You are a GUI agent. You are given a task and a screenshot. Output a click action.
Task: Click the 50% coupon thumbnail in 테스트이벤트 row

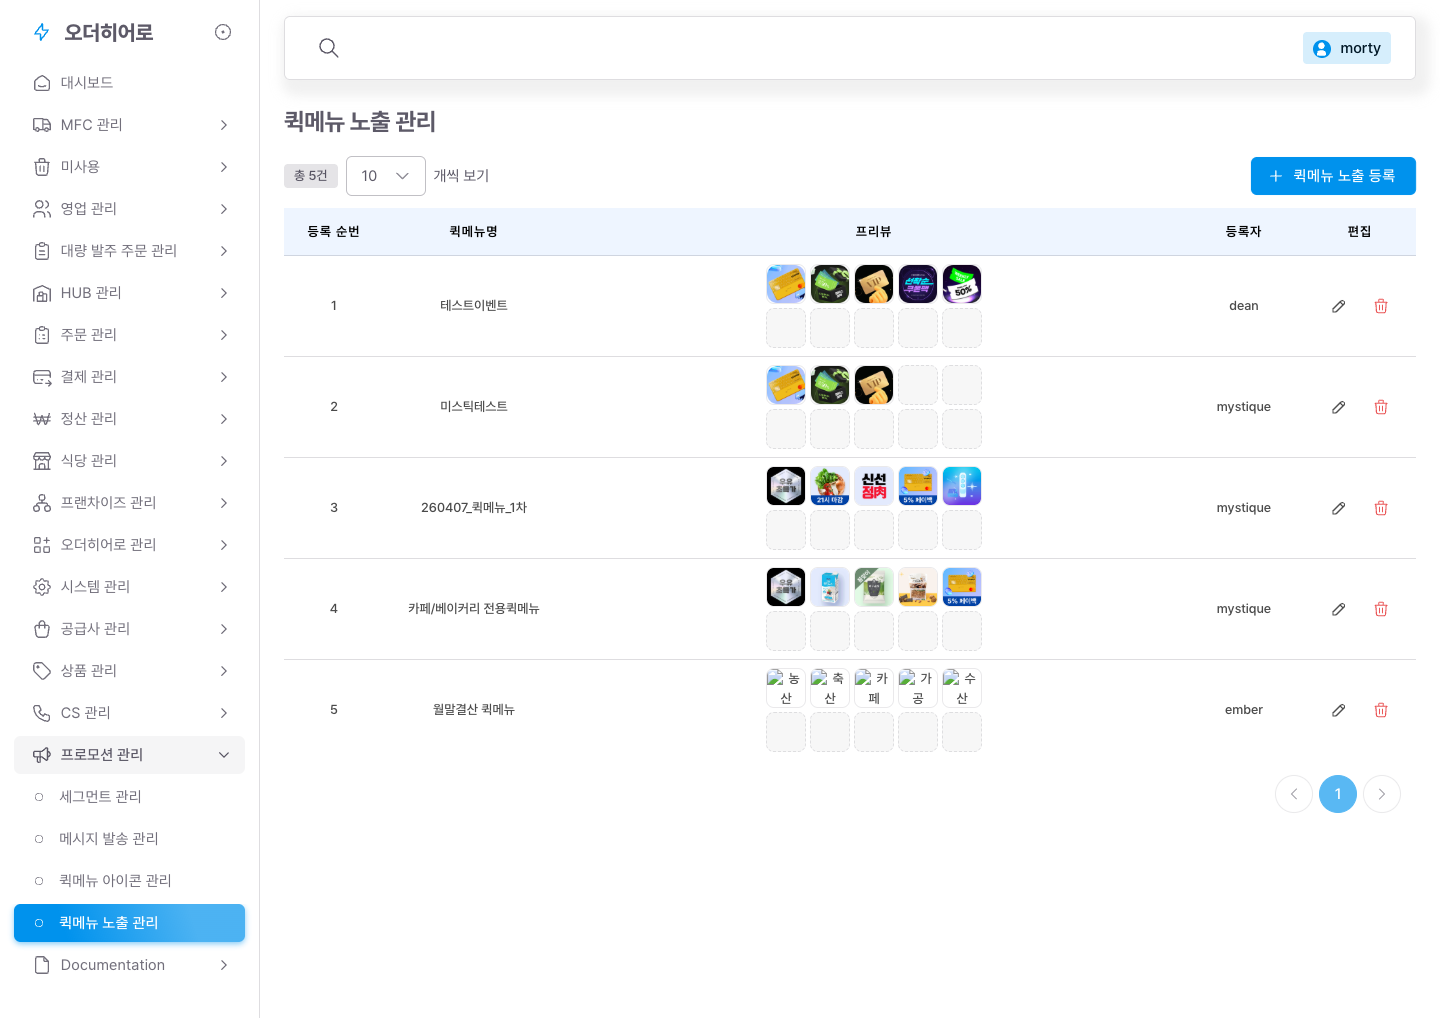[962, 284]
